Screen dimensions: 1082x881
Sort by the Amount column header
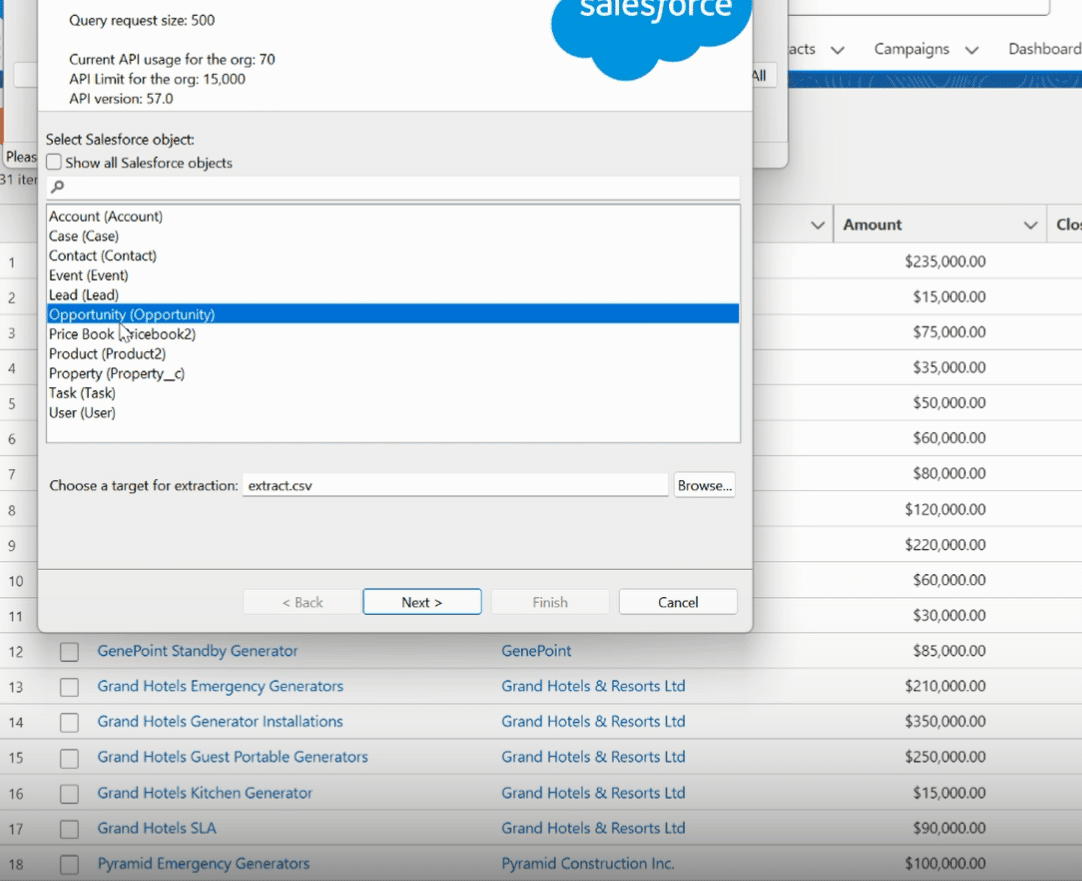tap(872, 225)
